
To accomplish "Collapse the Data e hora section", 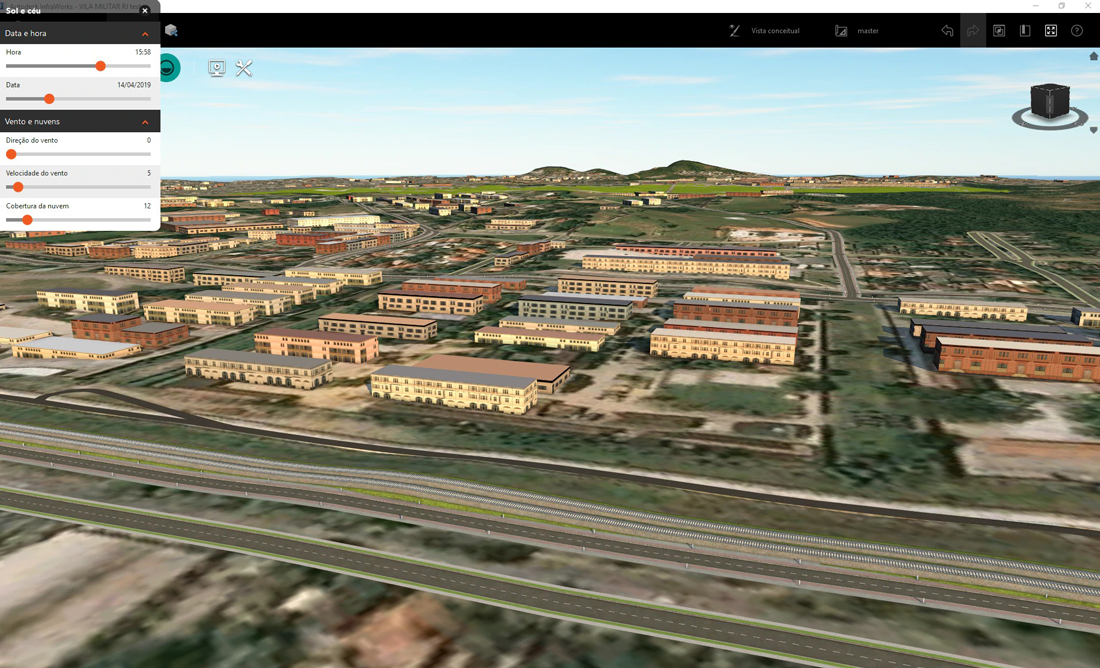I will coord(145,34).
